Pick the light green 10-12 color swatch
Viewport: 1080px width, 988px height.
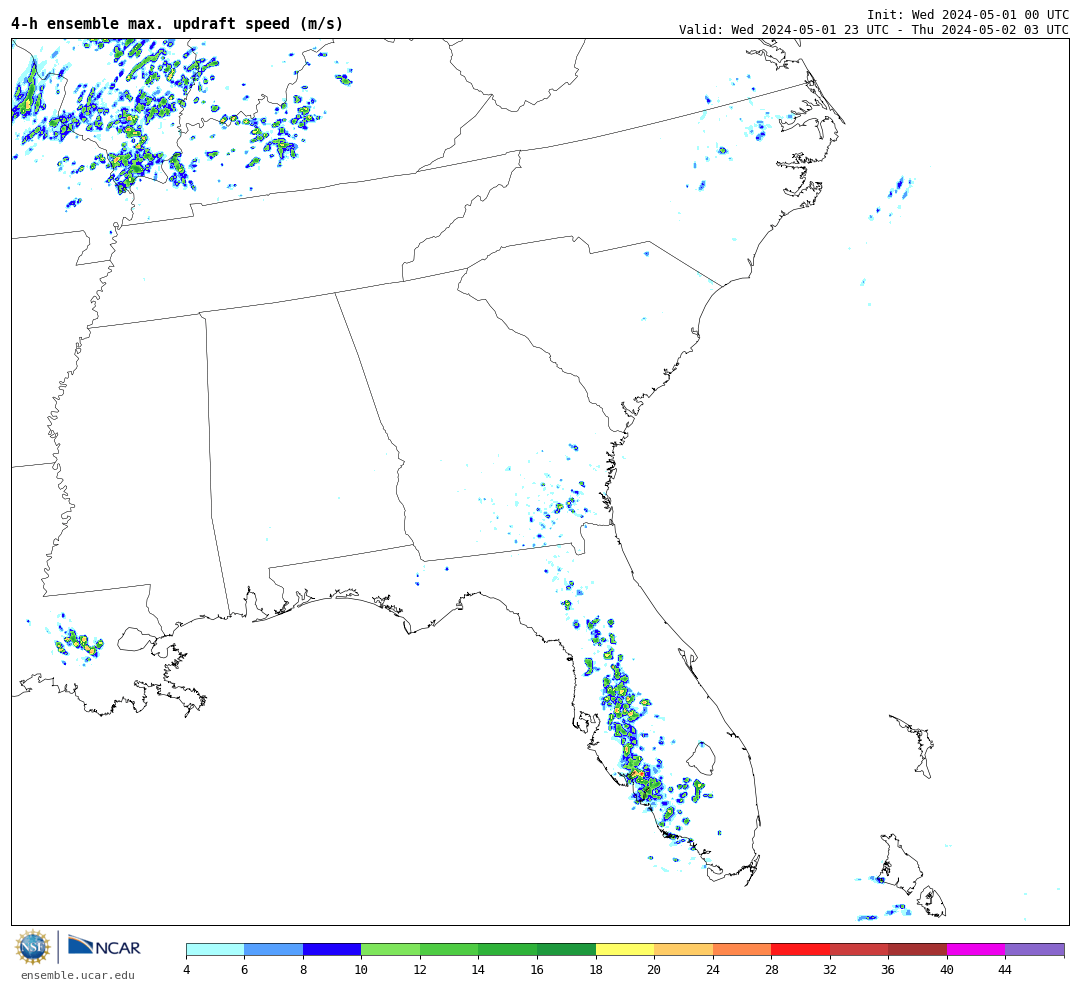point(391,949)
